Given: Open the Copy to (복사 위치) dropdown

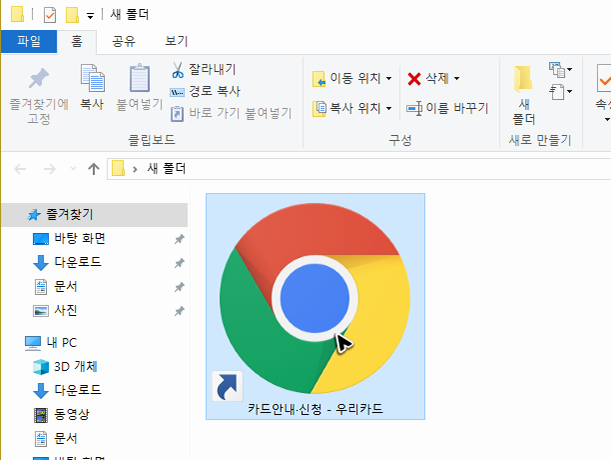Looking at the screenshot, I should click(x=352, y=108).
